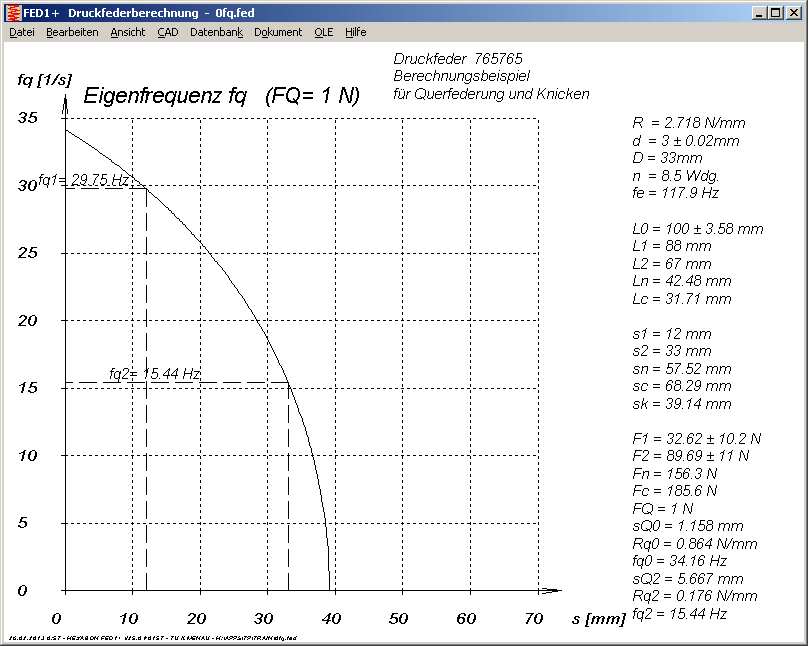The image size is (808, 646).
Task: Open the Dokument menu
Action: point(278,32)
